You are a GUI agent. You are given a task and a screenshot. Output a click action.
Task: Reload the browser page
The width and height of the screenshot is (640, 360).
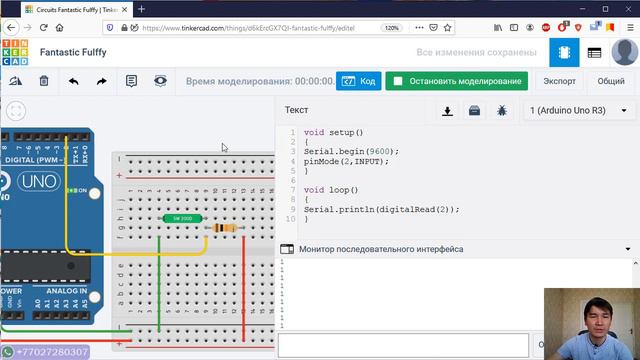point(44,28)
